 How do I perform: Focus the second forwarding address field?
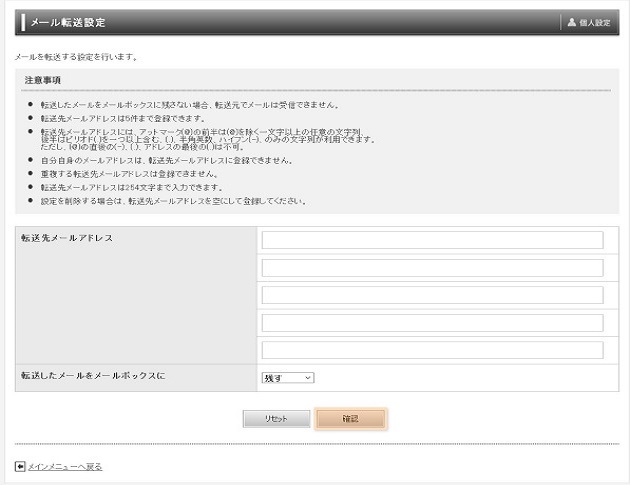pyautogui.click(x=432, y=268)
